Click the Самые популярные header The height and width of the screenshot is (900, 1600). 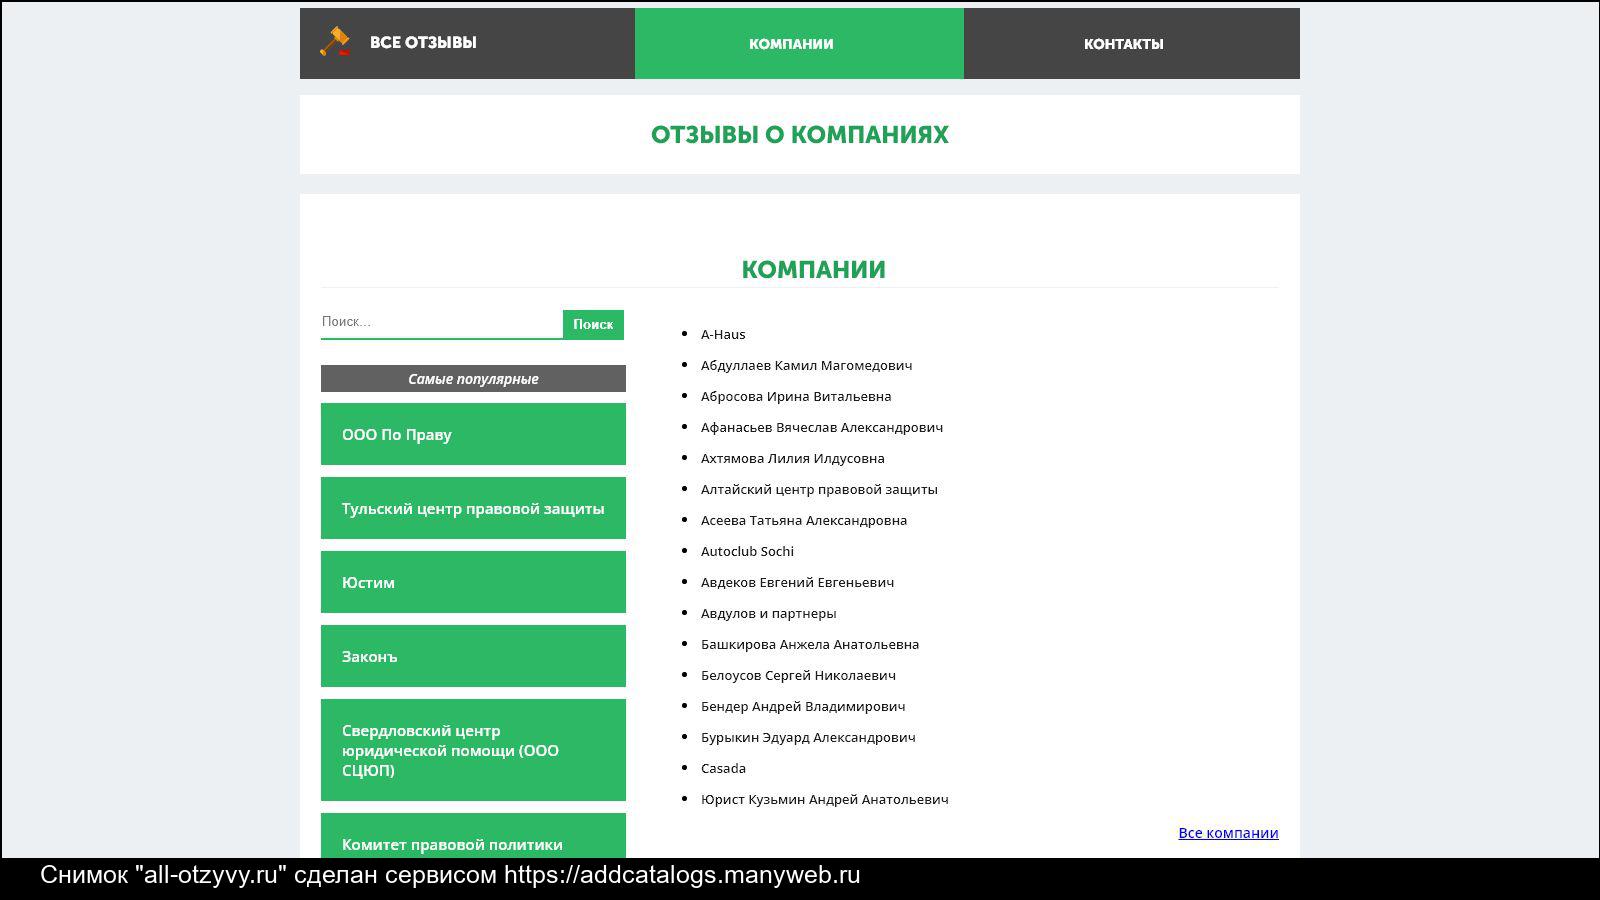[x=473, y=378]
